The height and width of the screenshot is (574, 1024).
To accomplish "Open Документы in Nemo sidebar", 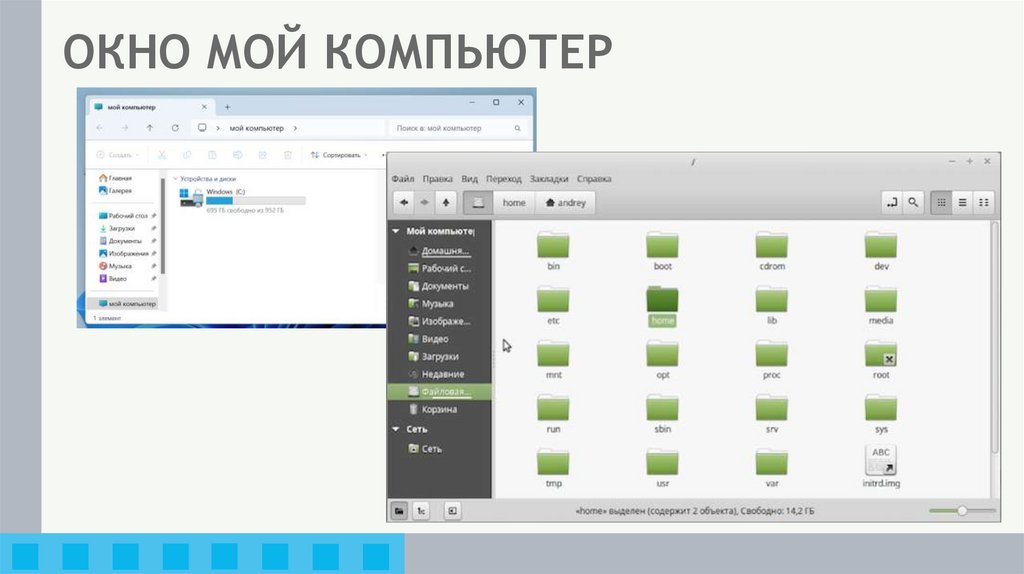I will (440, 286).
